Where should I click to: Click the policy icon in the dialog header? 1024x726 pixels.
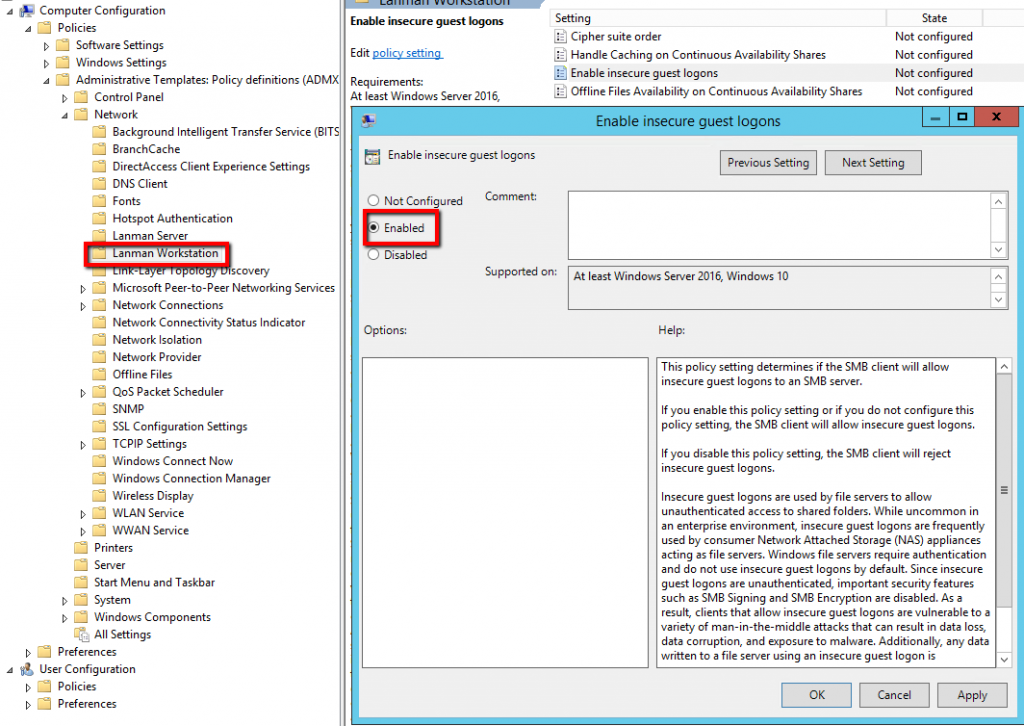point(372,157)
